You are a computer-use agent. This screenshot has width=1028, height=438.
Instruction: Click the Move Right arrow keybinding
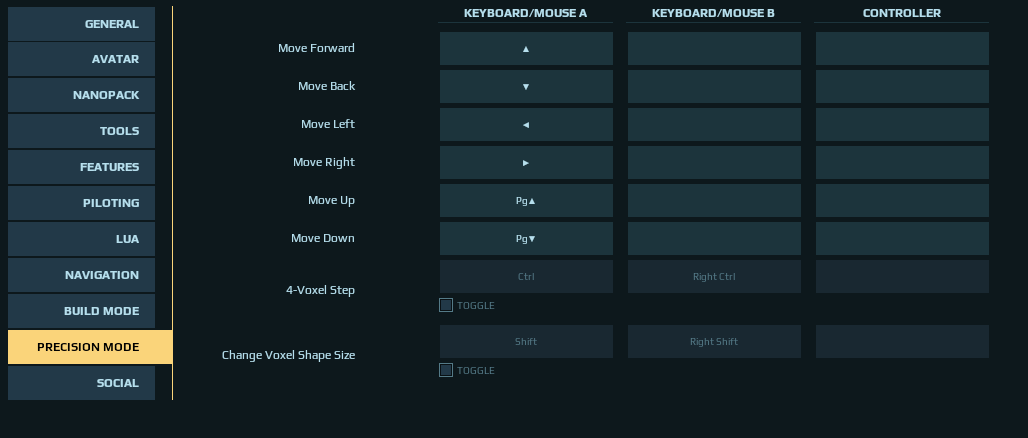point(526,163)
